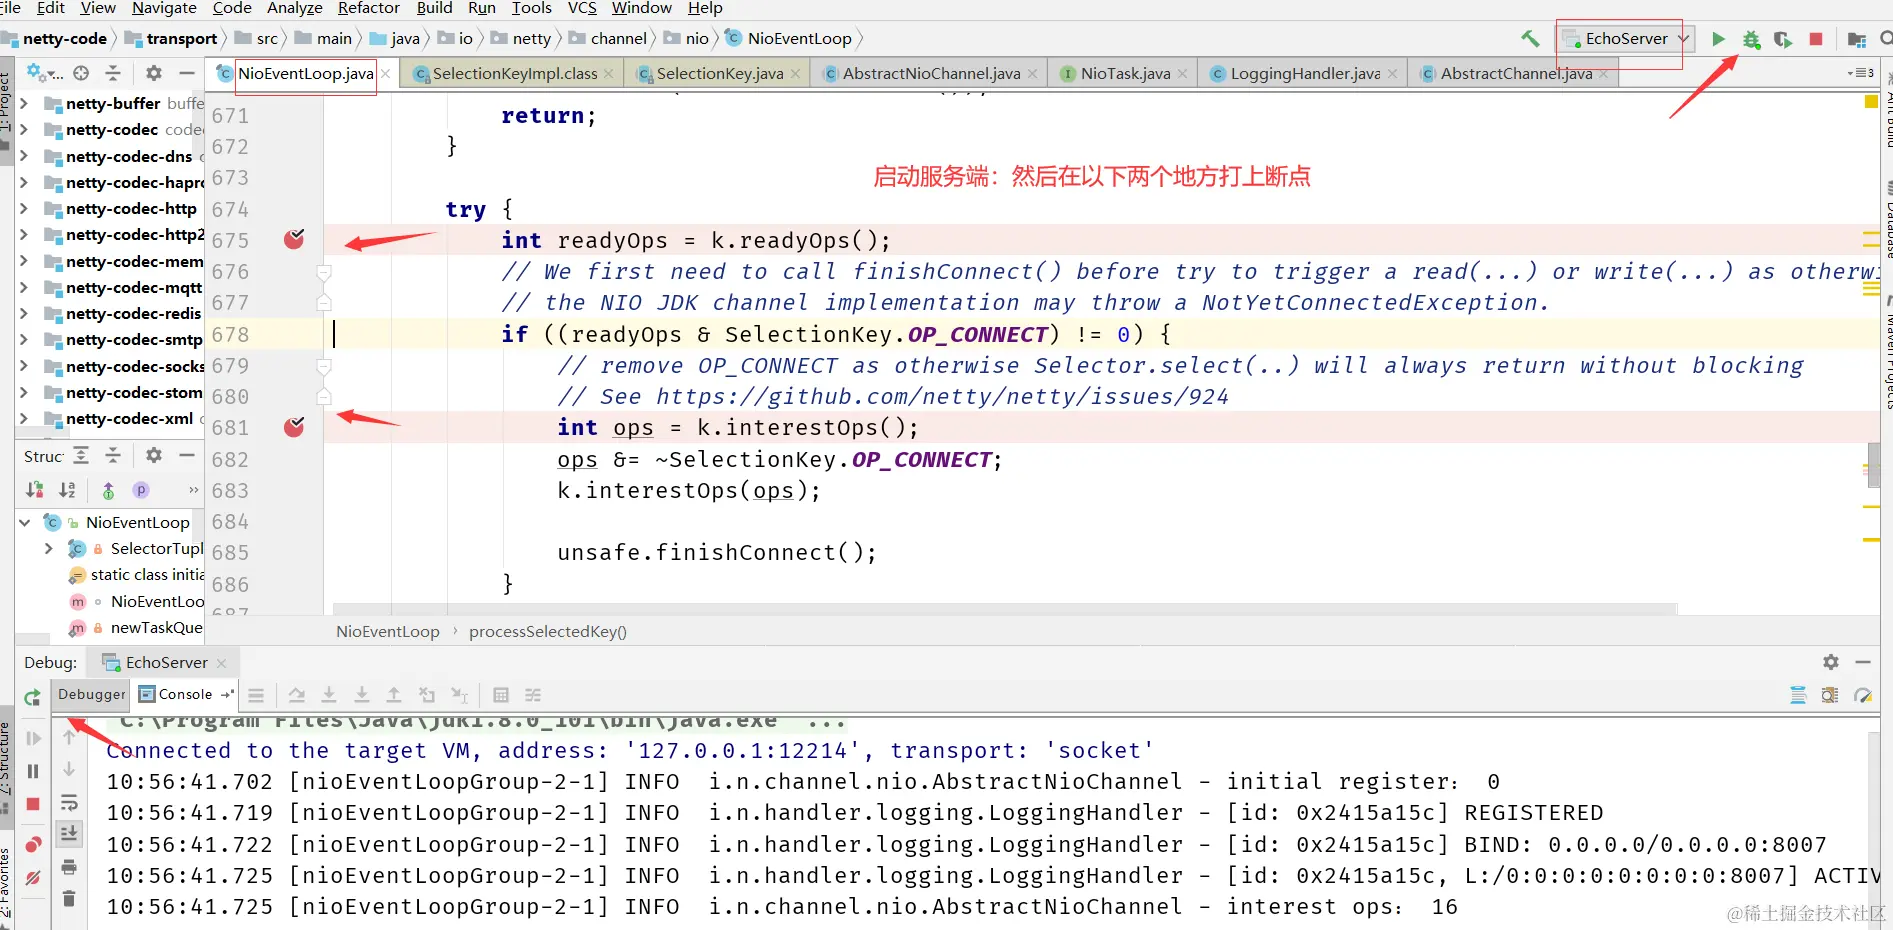
Task: Print console output with the printer icon
Action: (69, 866)
